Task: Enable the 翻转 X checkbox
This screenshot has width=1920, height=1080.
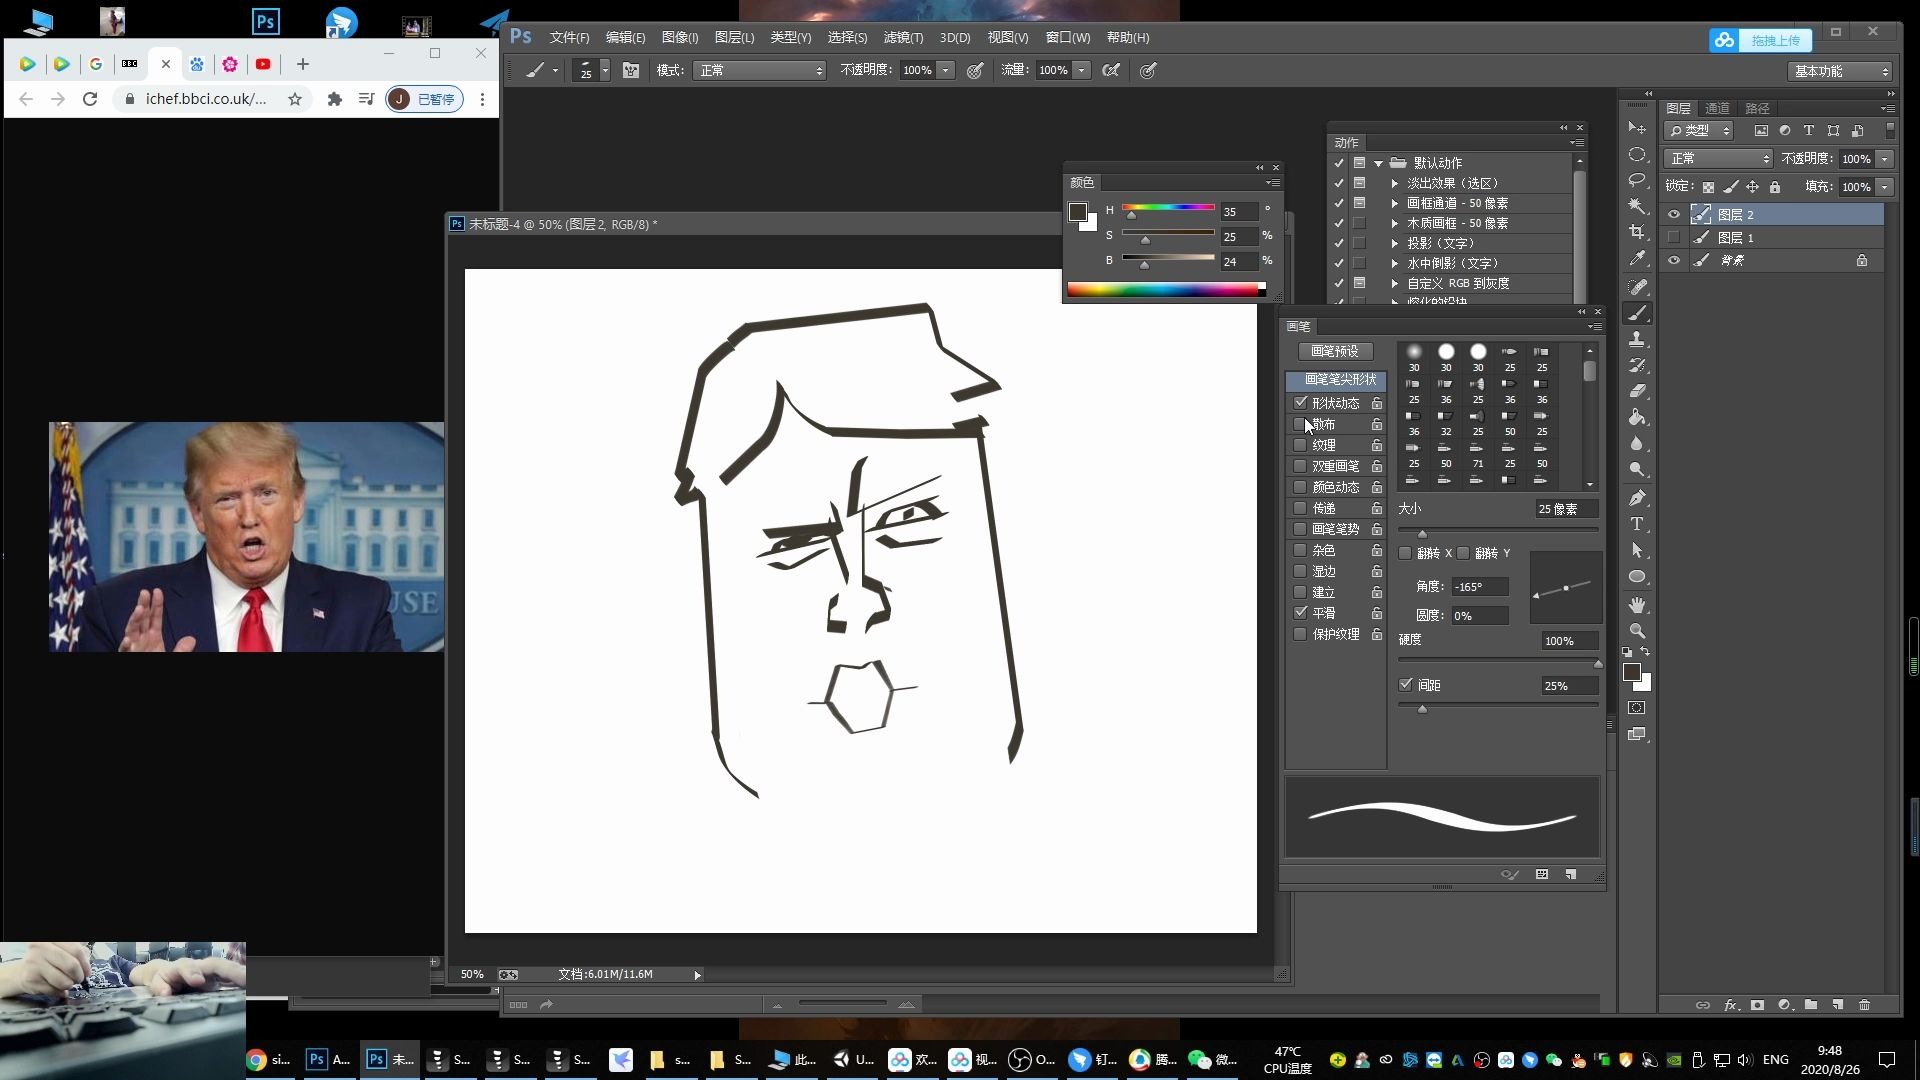Action: [x=1405, y=553]
